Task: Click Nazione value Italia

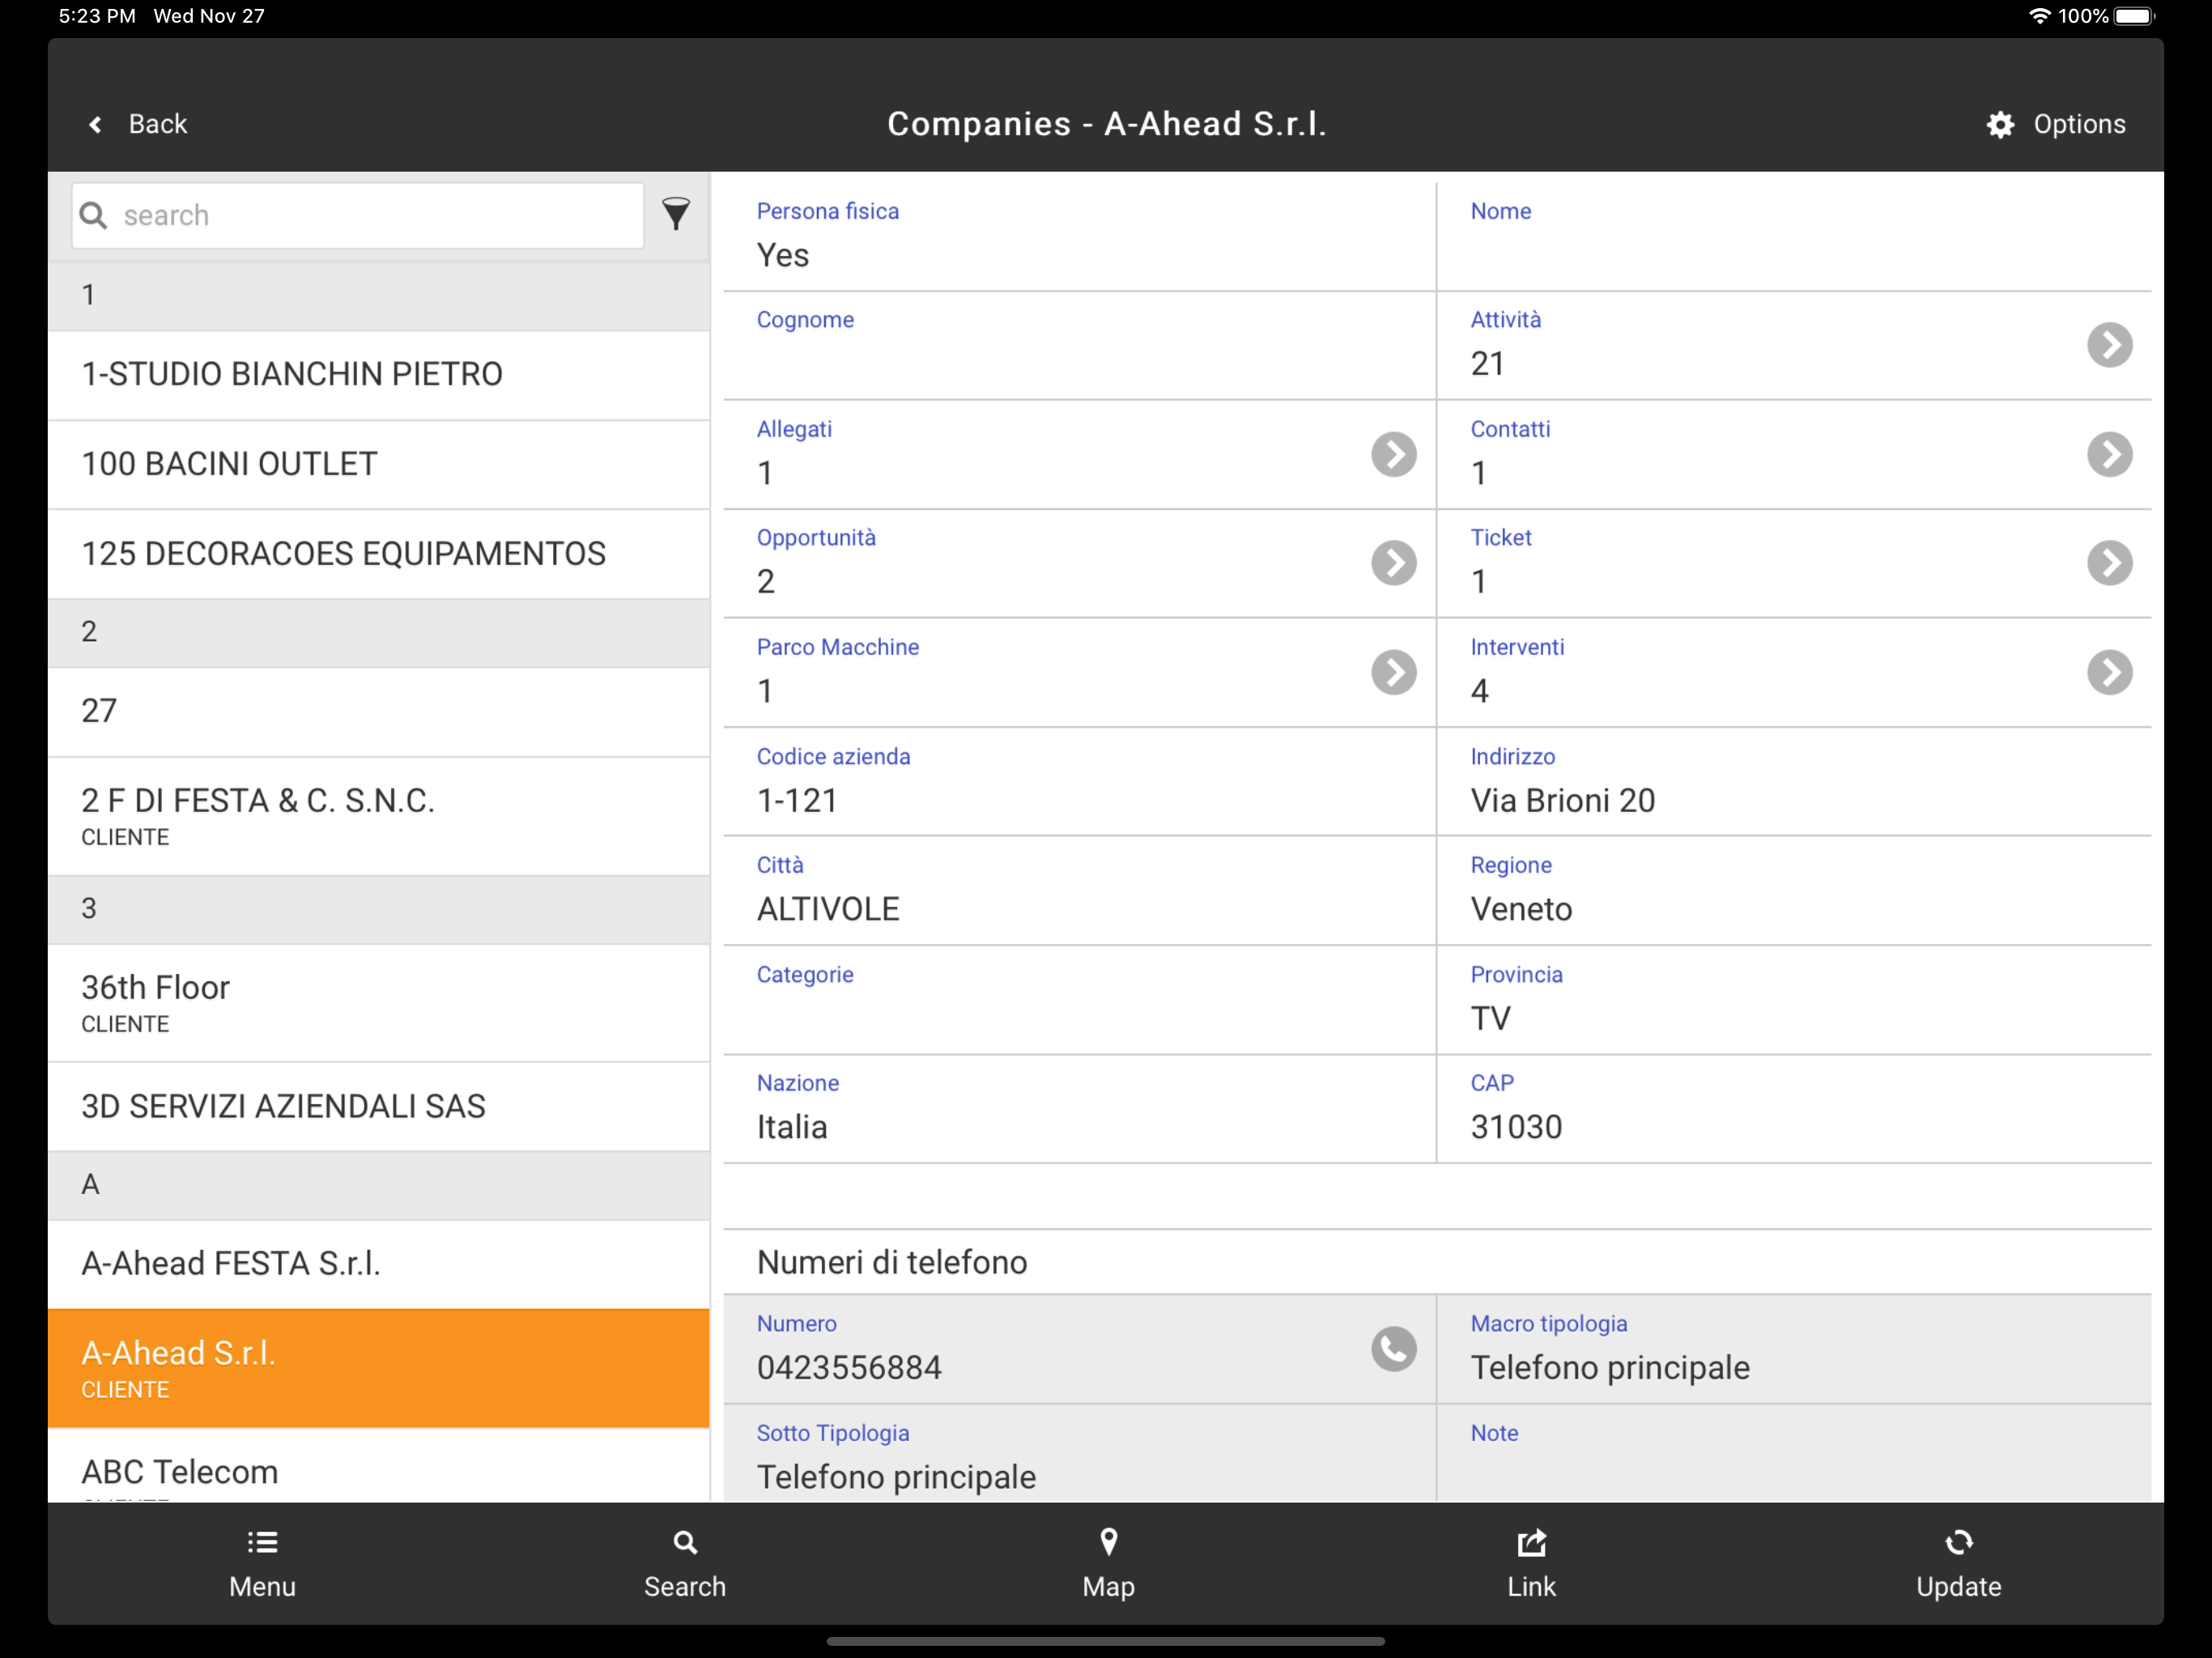Action: (x=792, y=1128)
